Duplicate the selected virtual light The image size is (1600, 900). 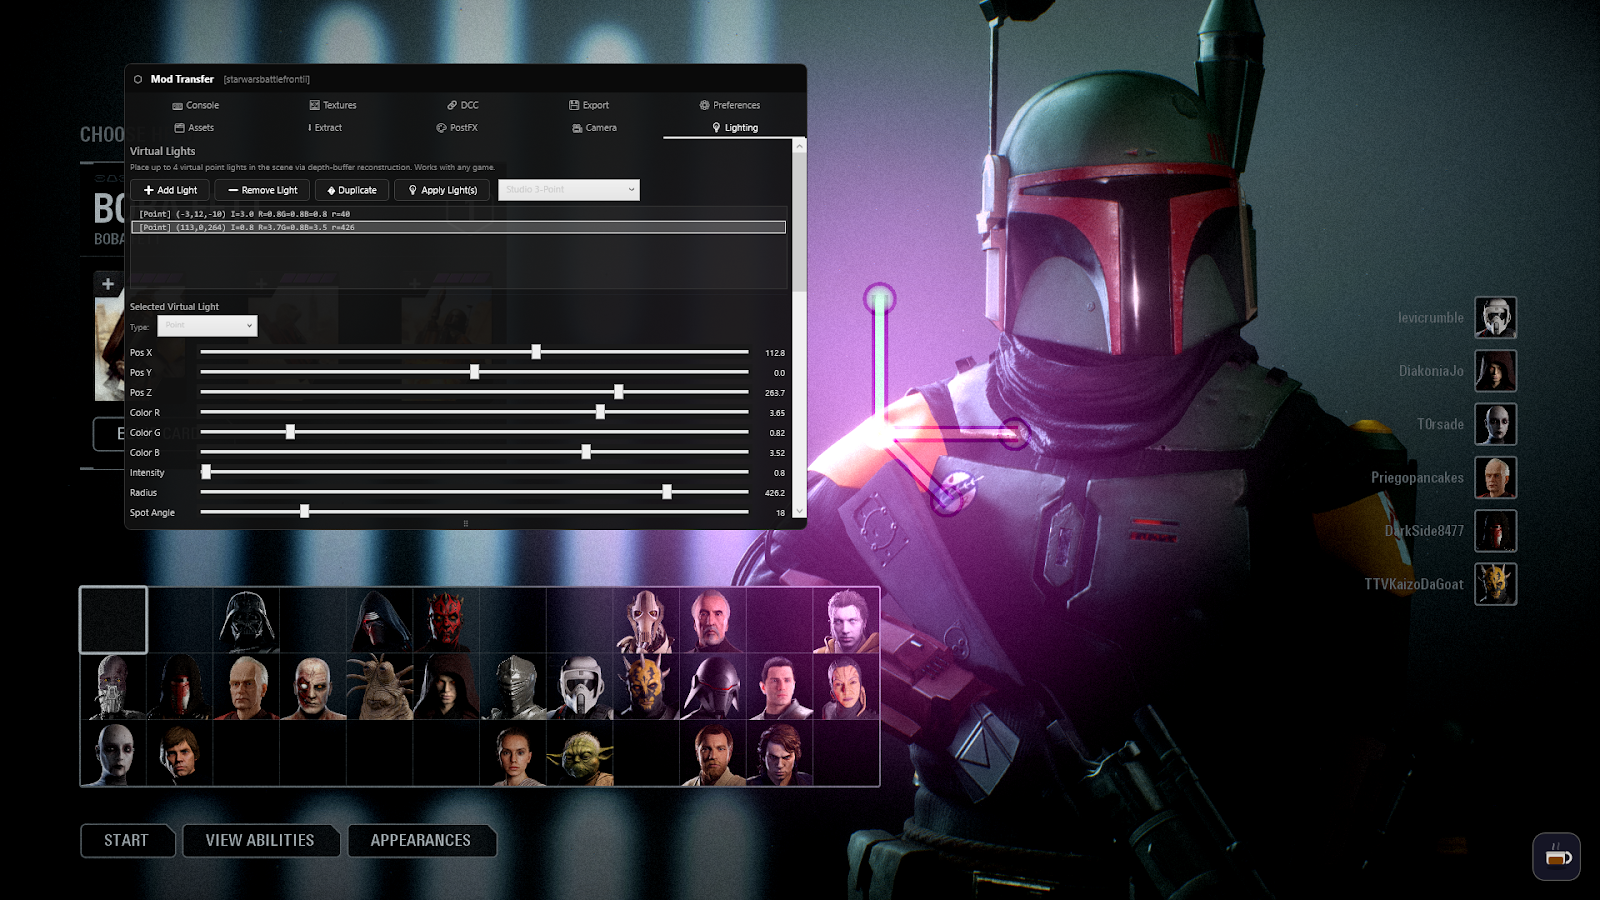click(x=351, y=190)
